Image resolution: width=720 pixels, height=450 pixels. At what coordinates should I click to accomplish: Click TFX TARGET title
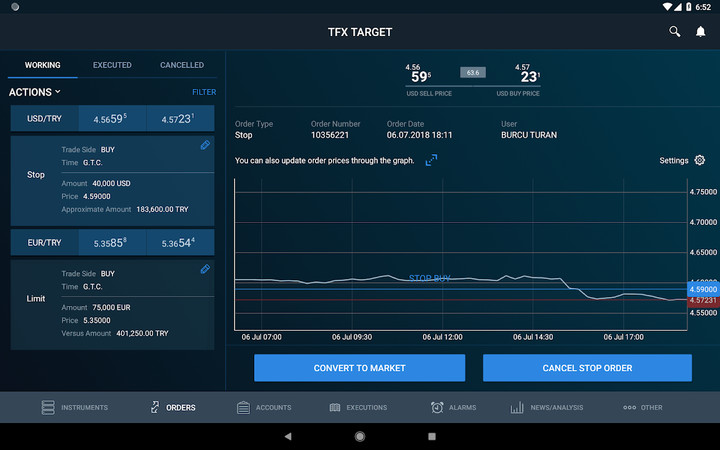click(360, 32)
